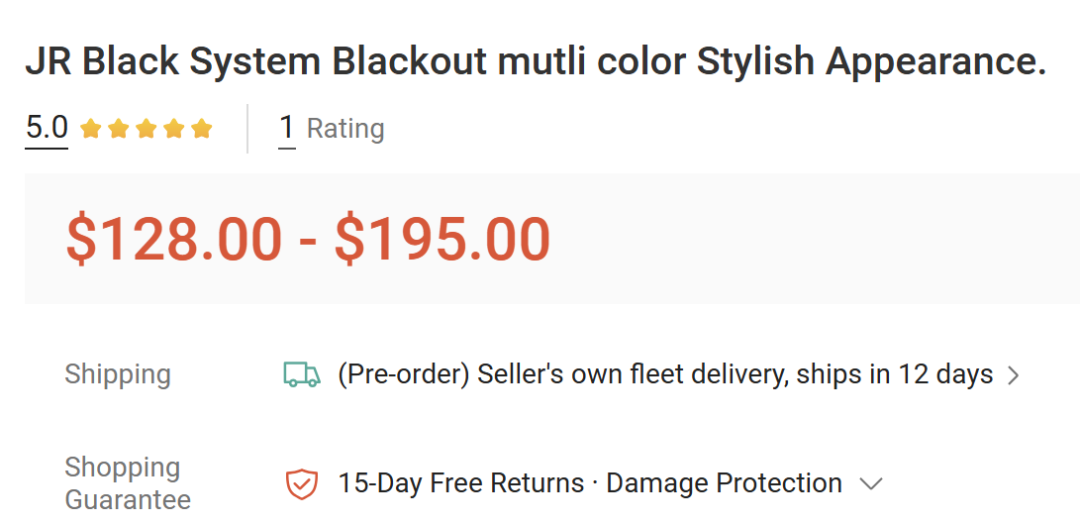Click the Shopping Guarantee row label

(127, 483)
